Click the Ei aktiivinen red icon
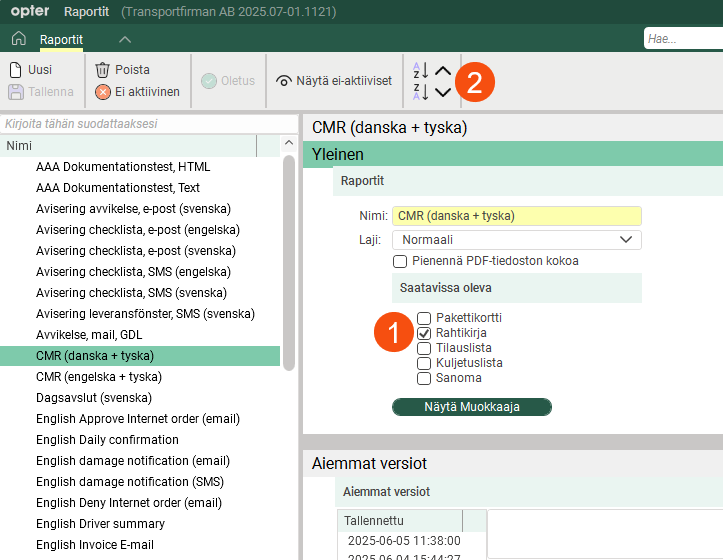Viewport: 723px width, 560px height. (103, 92)
